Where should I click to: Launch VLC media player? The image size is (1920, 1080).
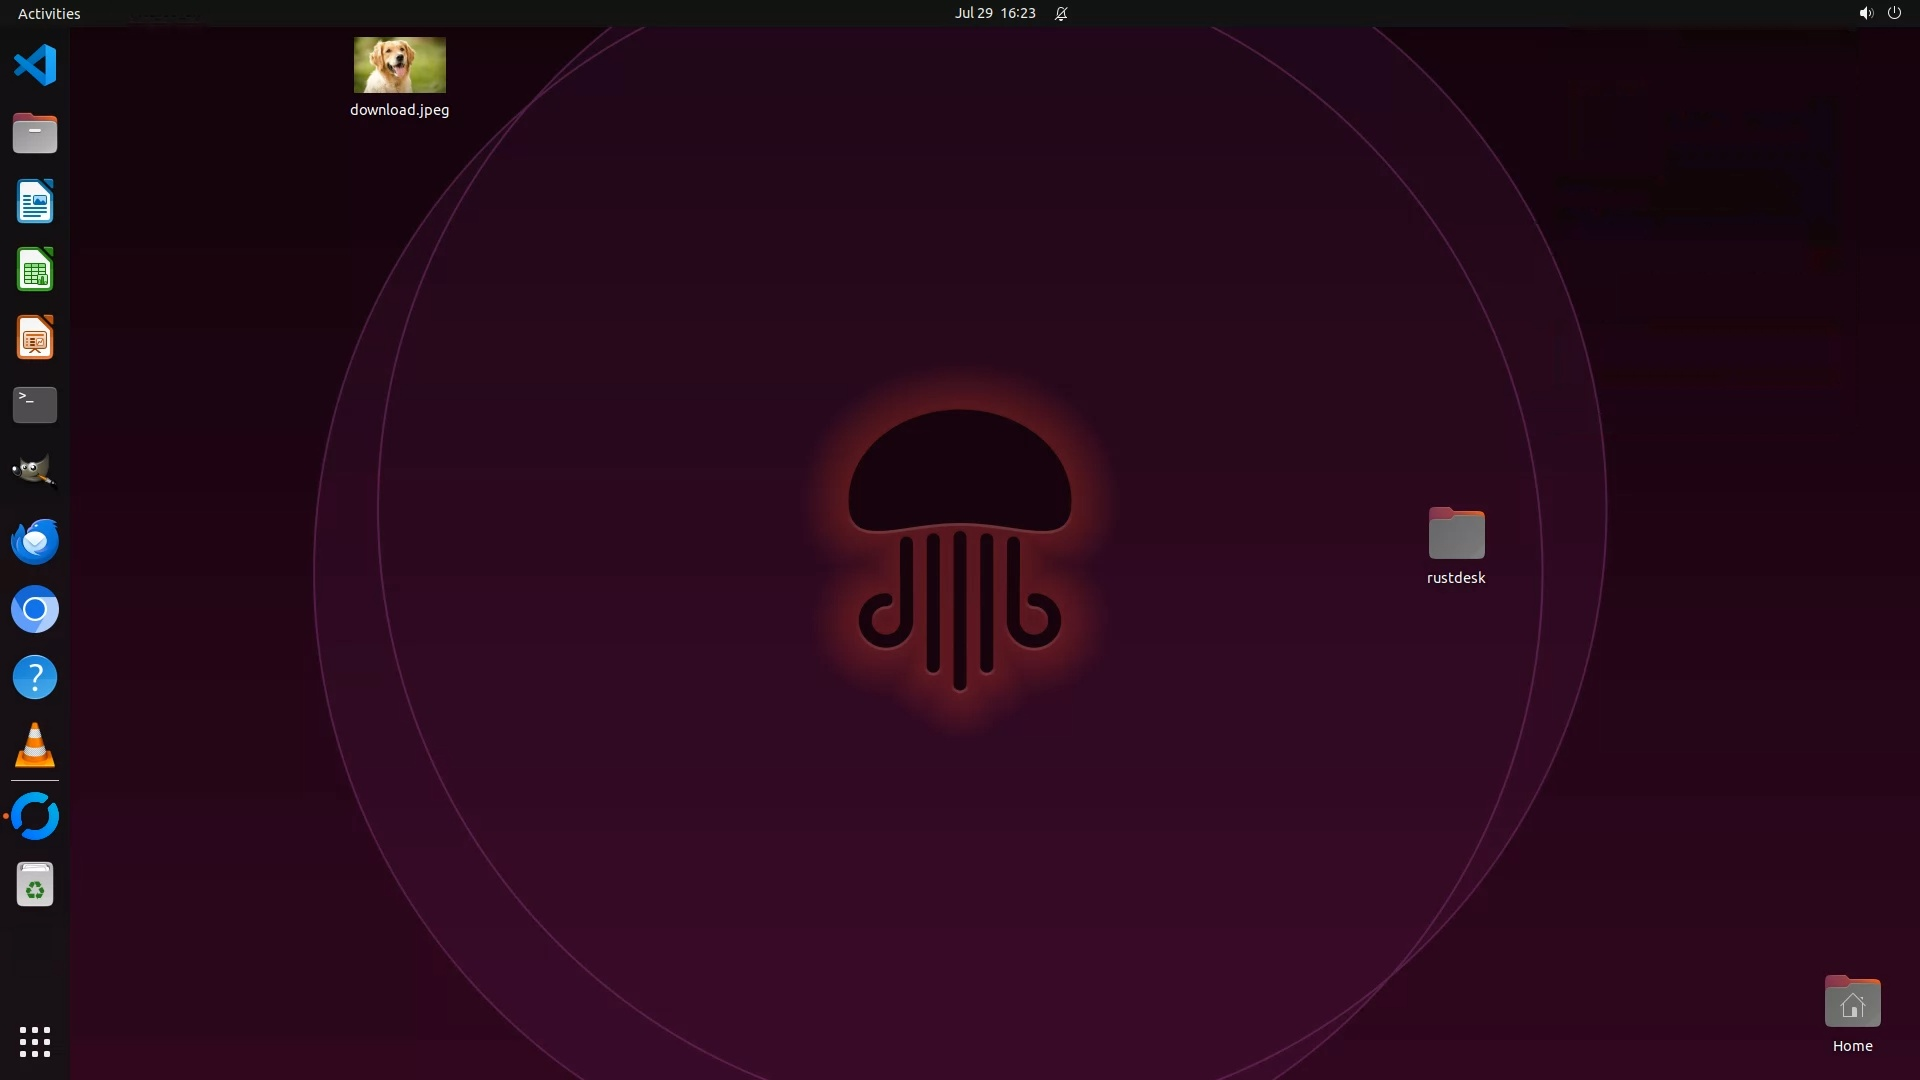coord(35,745)
